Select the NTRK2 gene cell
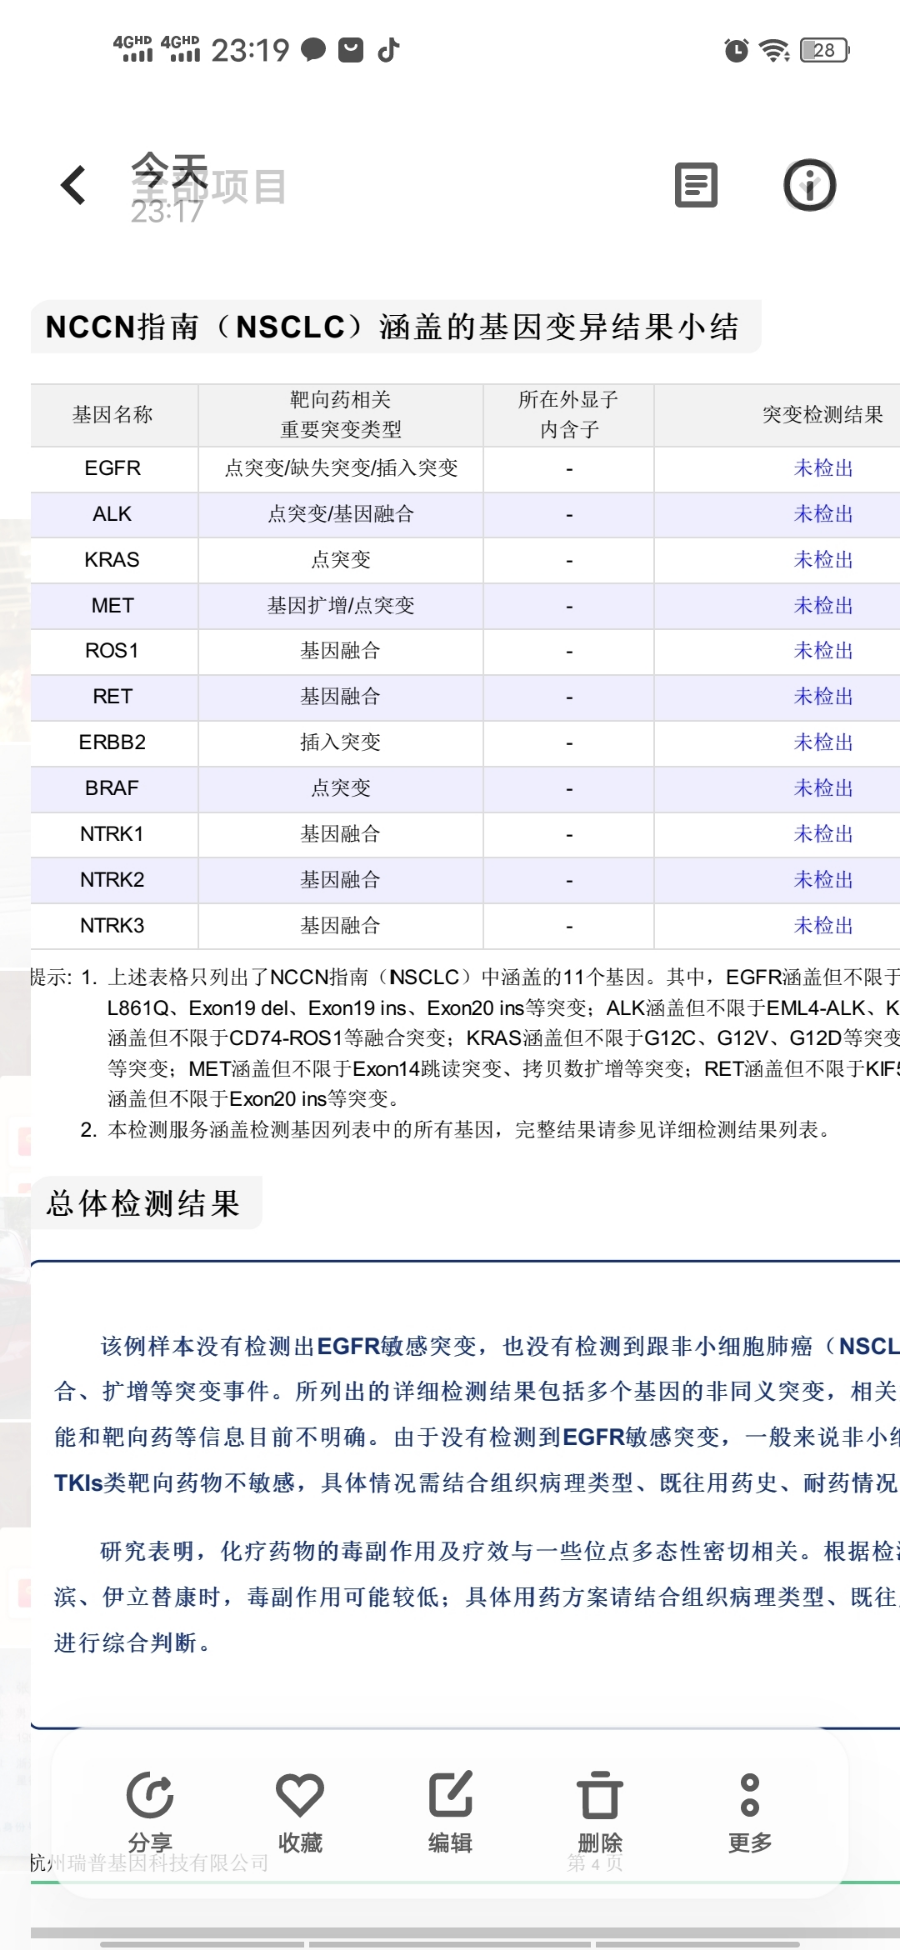The width and height of the screenshot is (900, 1950). [113, 880]
